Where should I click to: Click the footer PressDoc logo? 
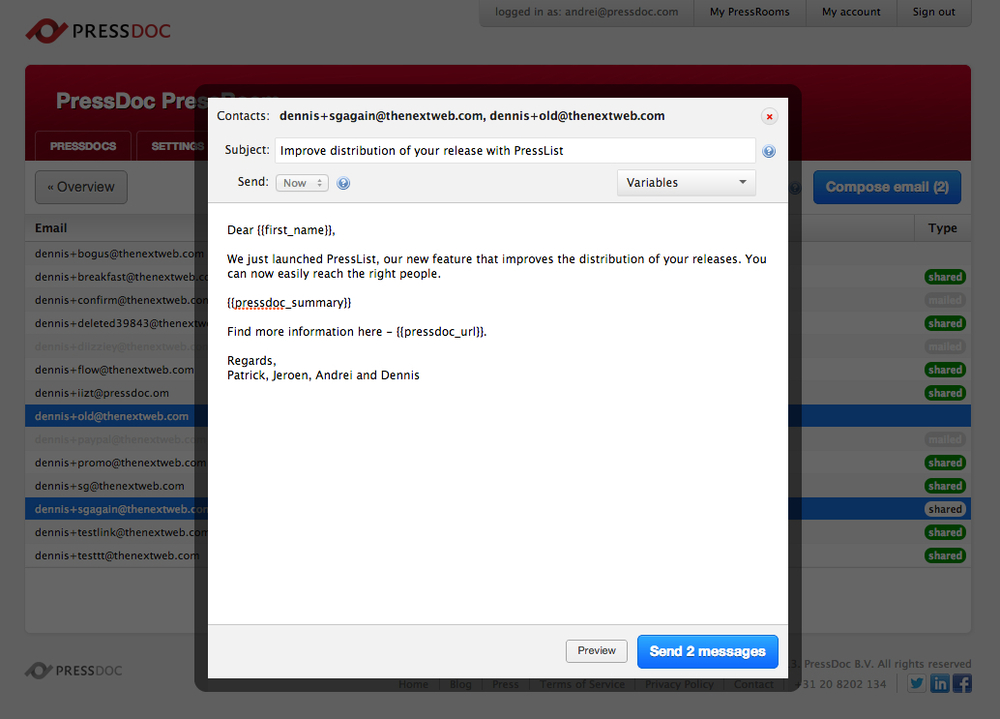[x=74, y=670]
